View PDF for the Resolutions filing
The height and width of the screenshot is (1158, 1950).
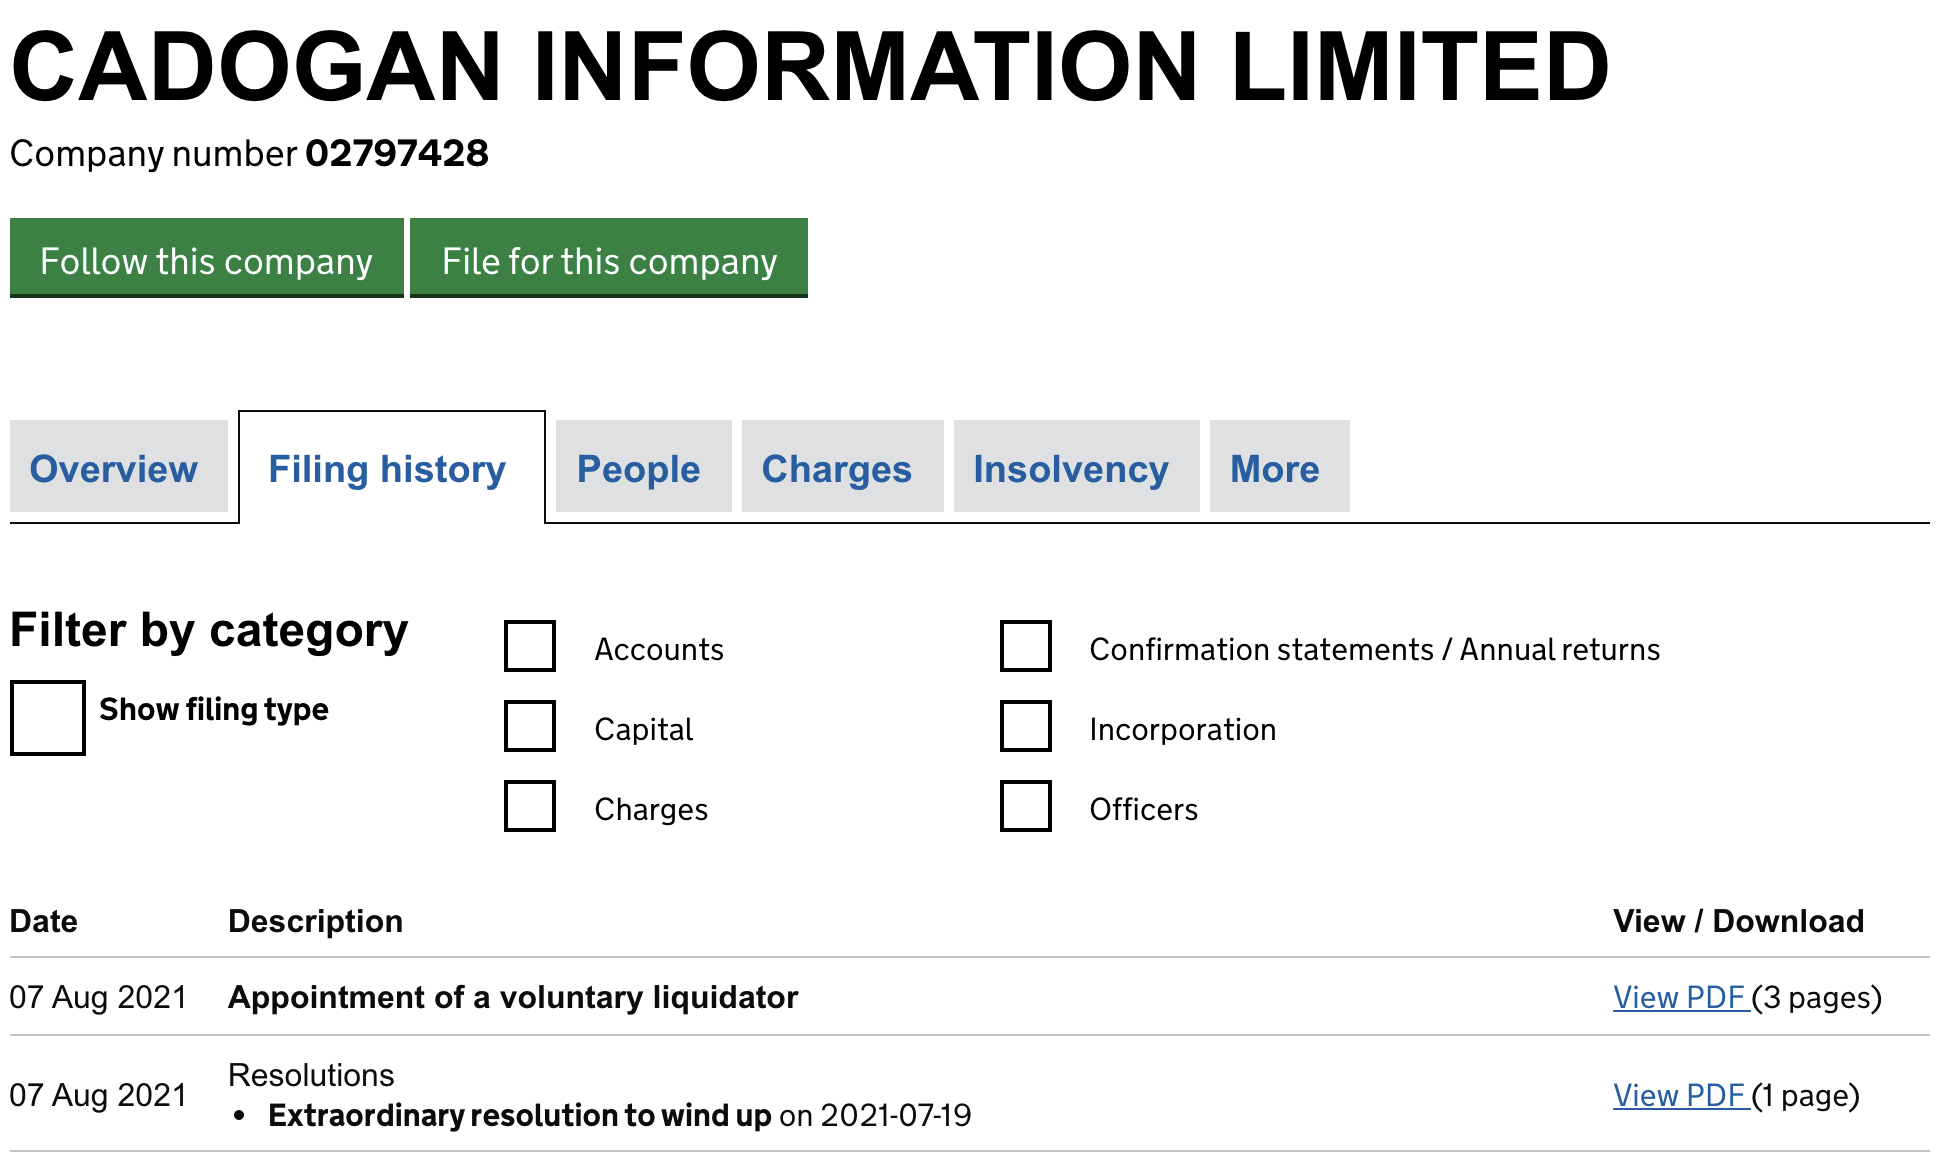point(1680,1095)
